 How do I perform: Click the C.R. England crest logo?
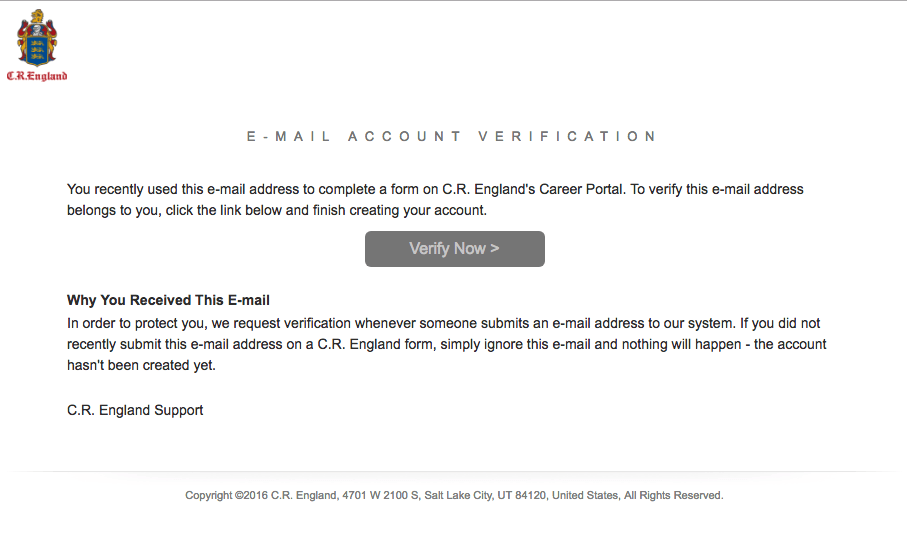[x=37, y=38]
